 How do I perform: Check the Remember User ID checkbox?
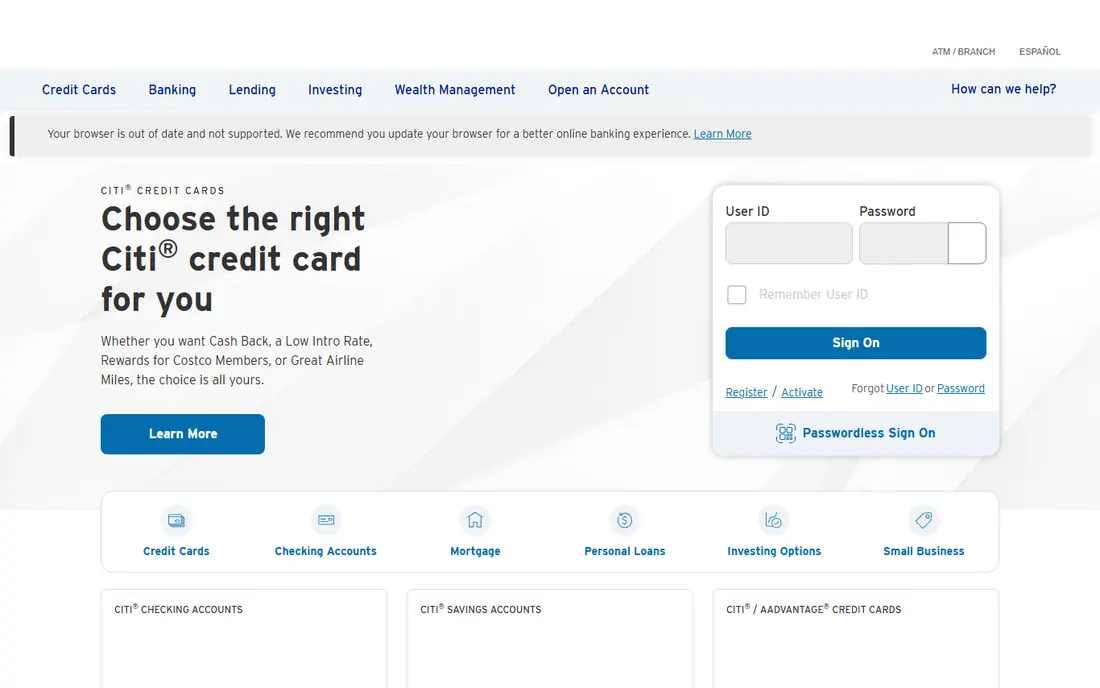[737, 295]
